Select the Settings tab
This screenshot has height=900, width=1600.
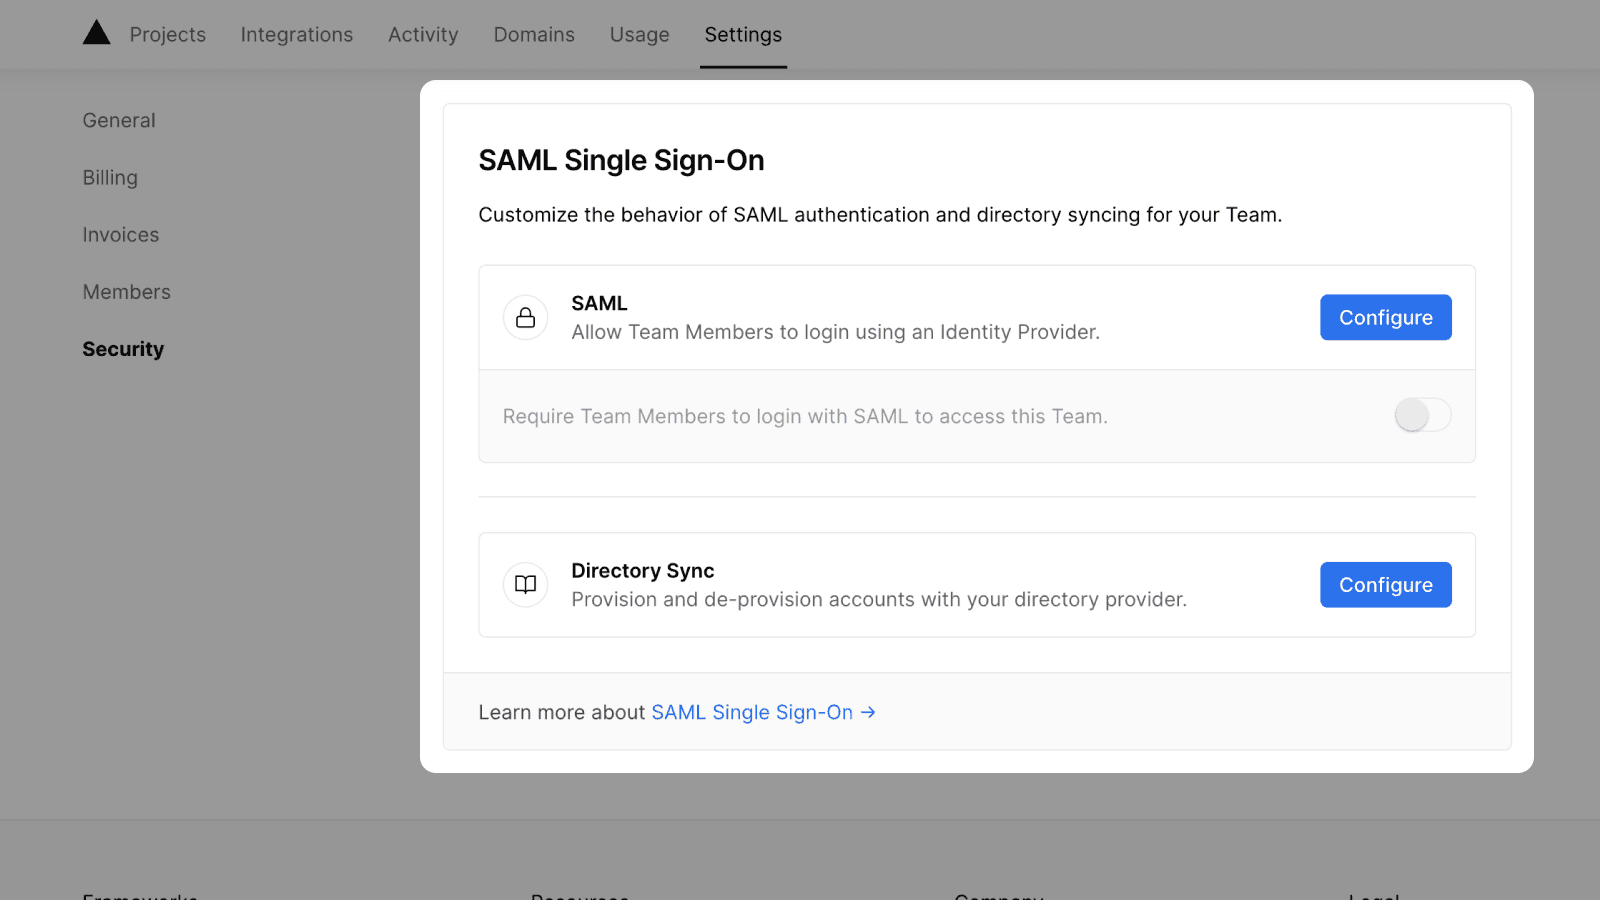[x=743, y=35]
